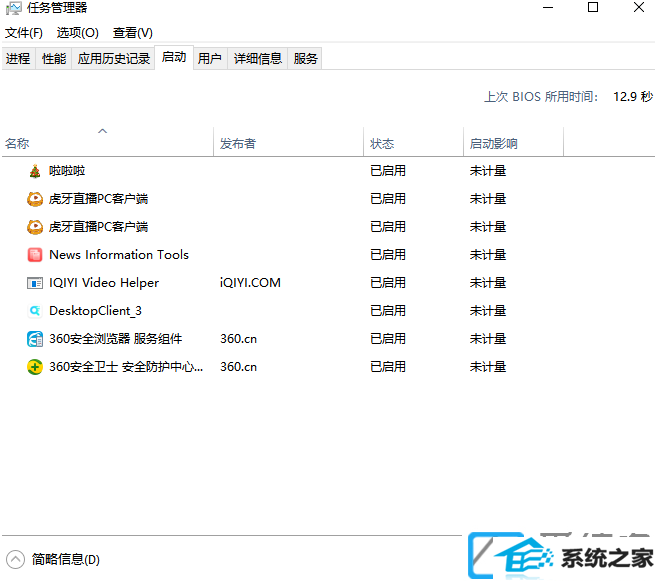The width and height of the screenshot is (662, 585).
Task: Sort by the 状态 column header
Action: tap(413, 144)
